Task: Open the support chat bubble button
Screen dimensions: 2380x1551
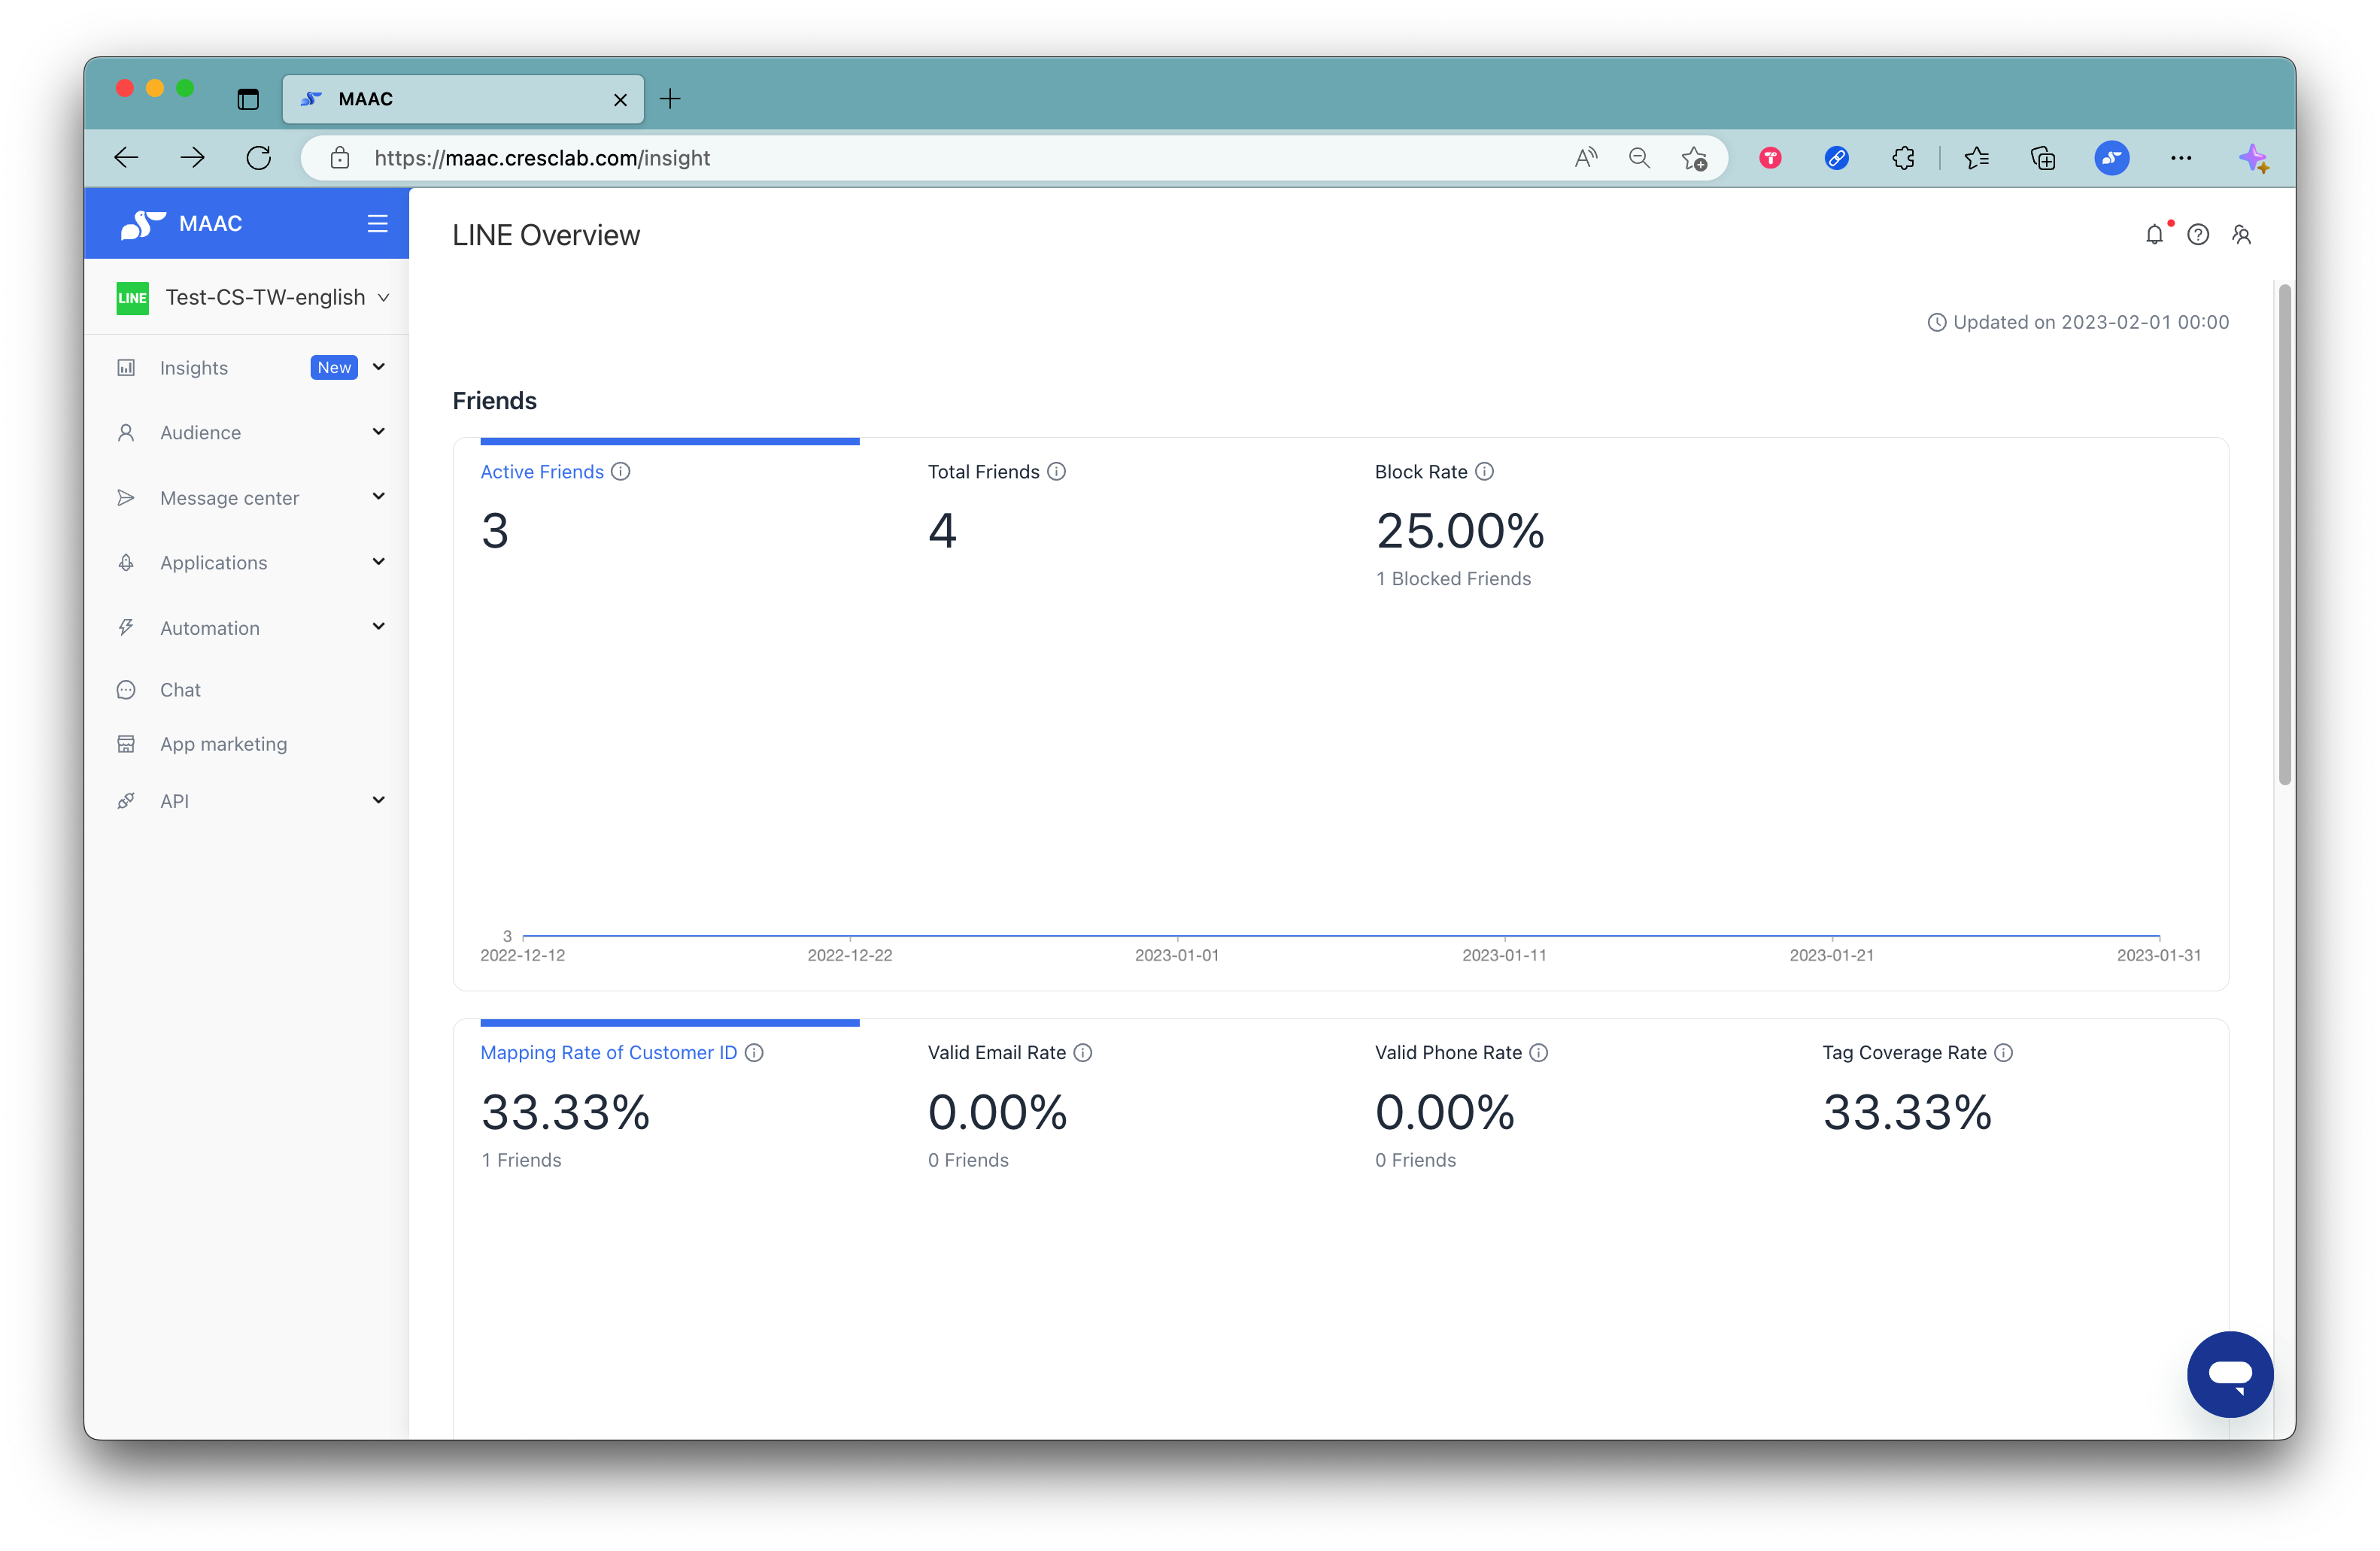Action: point(2230,1374)
